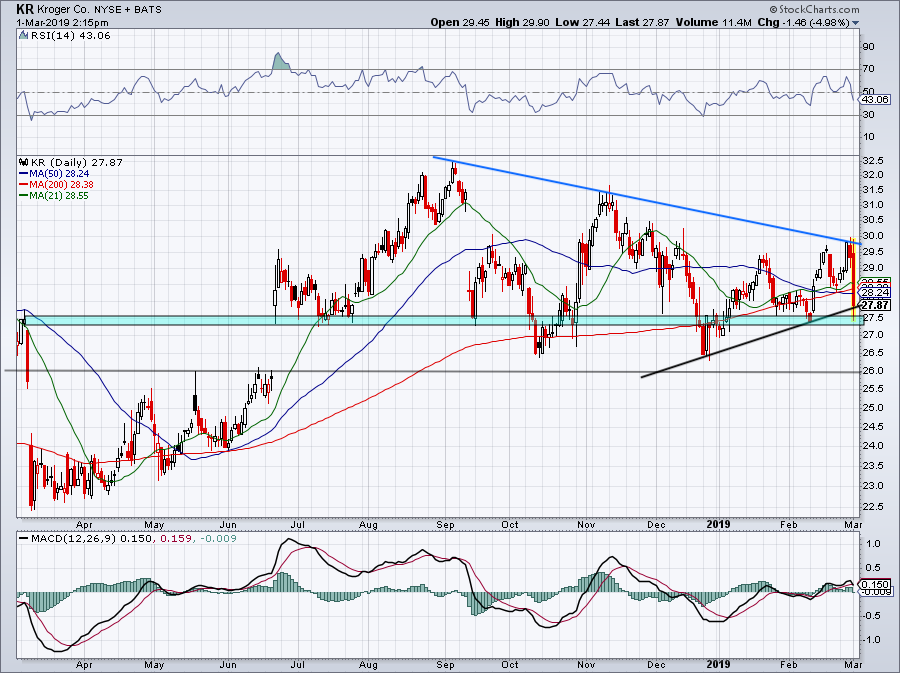Click the 70 level on RSI axis

[869, 69]
